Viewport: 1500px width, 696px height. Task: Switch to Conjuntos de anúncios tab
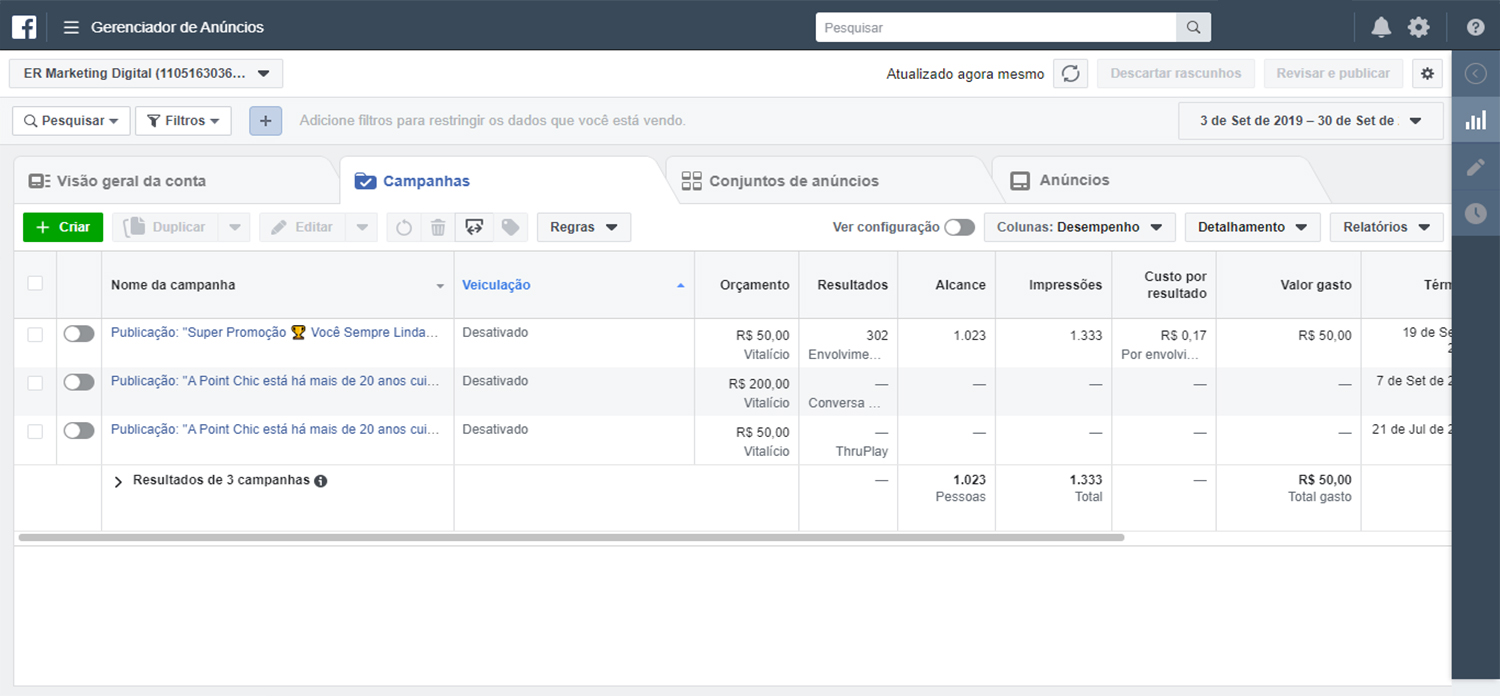(793, 181)
